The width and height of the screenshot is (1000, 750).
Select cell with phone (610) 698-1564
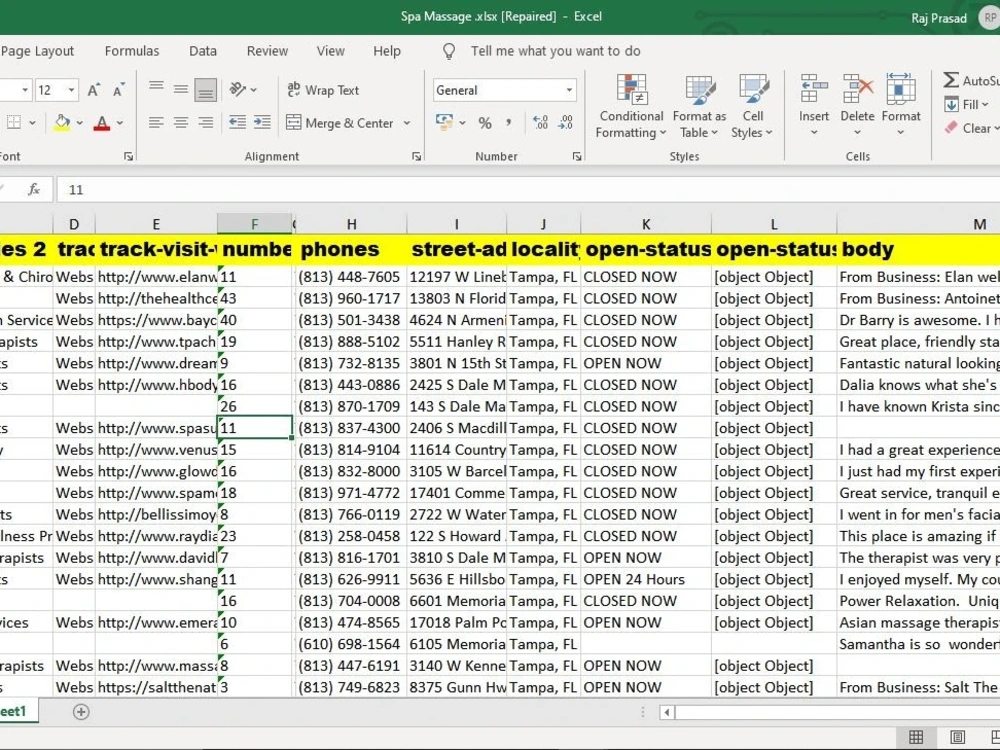pyautogui.click(x=351, y=644)
